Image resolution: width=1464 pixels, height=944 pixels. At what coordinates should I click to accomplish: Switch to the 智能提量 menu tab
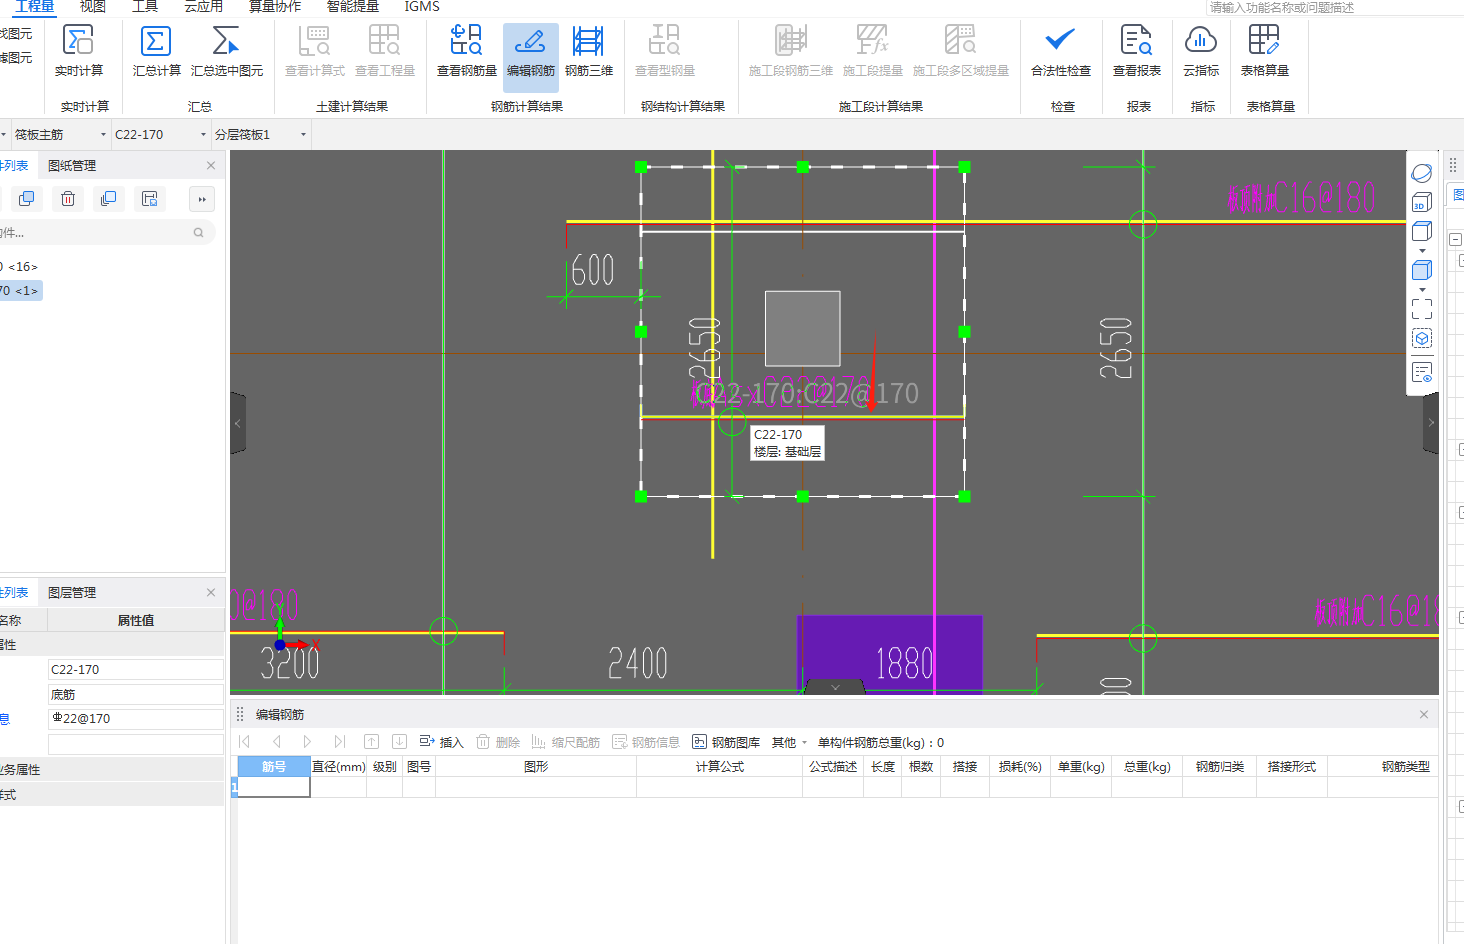(x=352, y=7)
